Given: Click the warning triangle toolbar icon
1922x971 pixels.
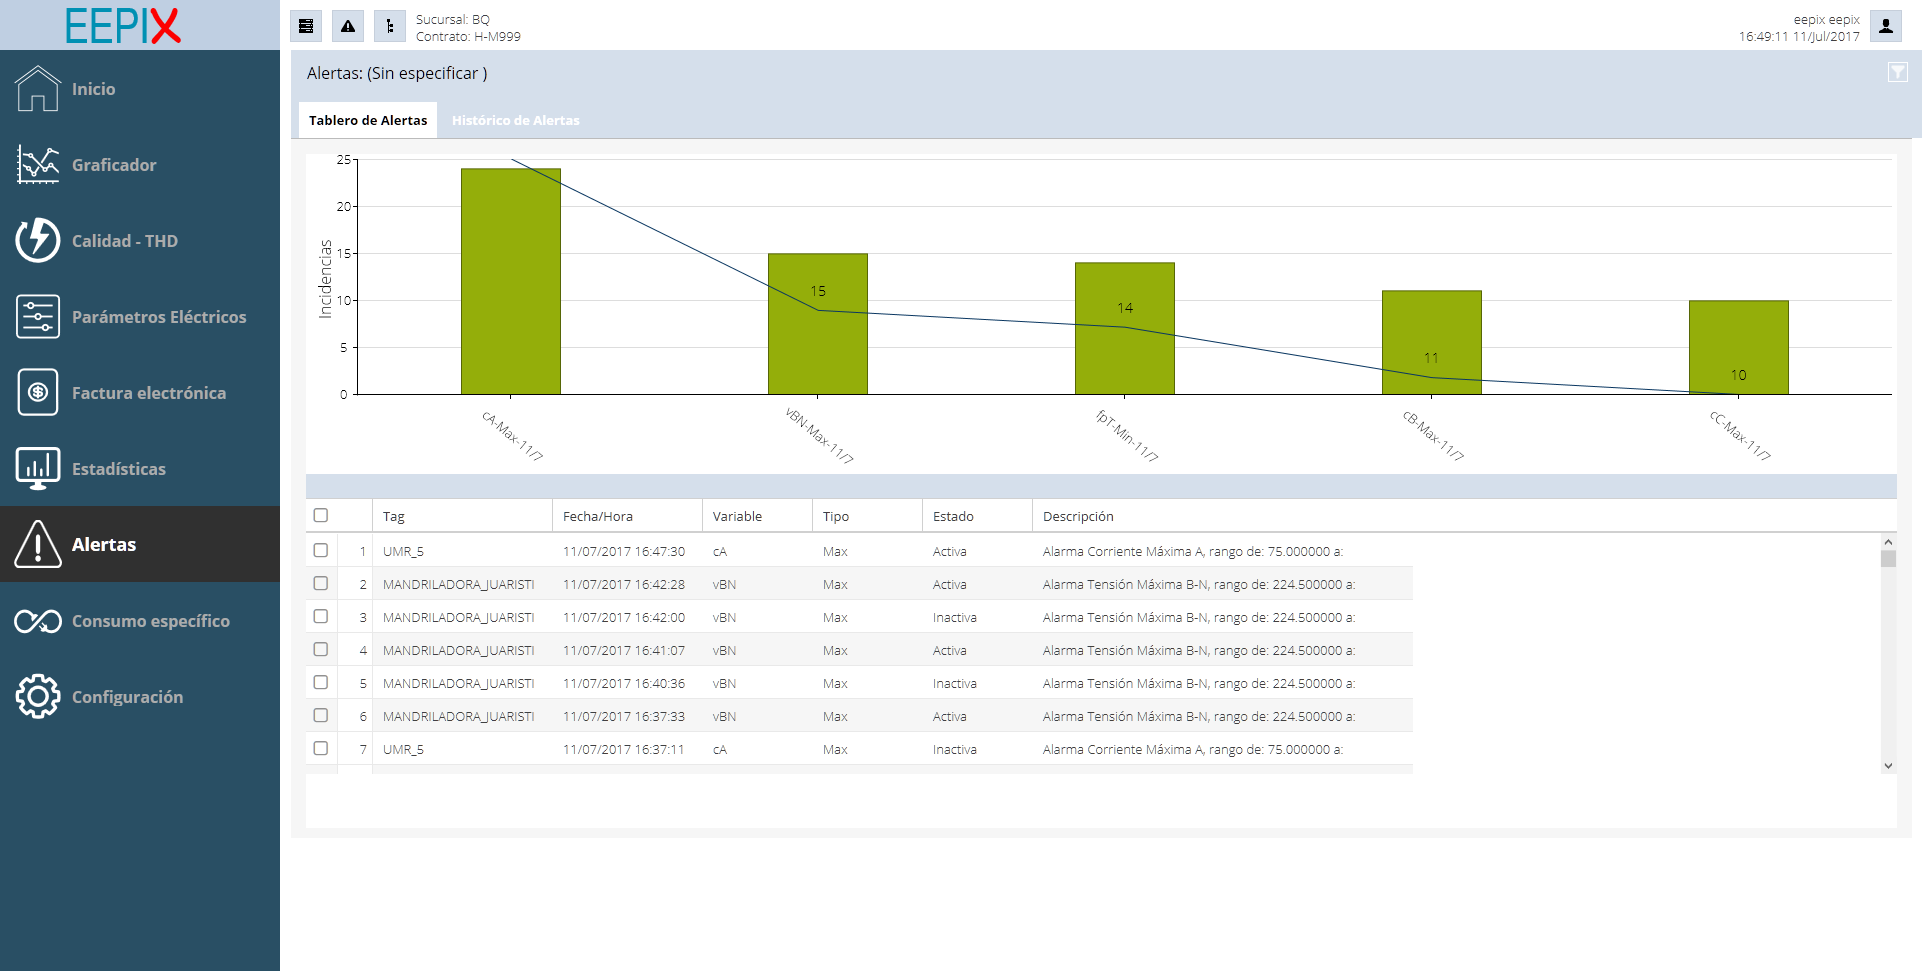Looking at the screenshot, I should pyautogui.click(x=348, y=26).
